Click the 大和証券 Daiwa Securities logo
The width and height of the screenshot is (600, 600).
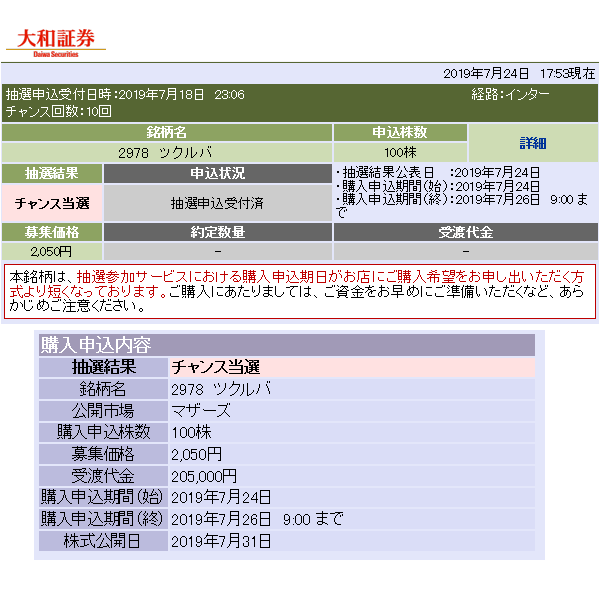point(56,43)
